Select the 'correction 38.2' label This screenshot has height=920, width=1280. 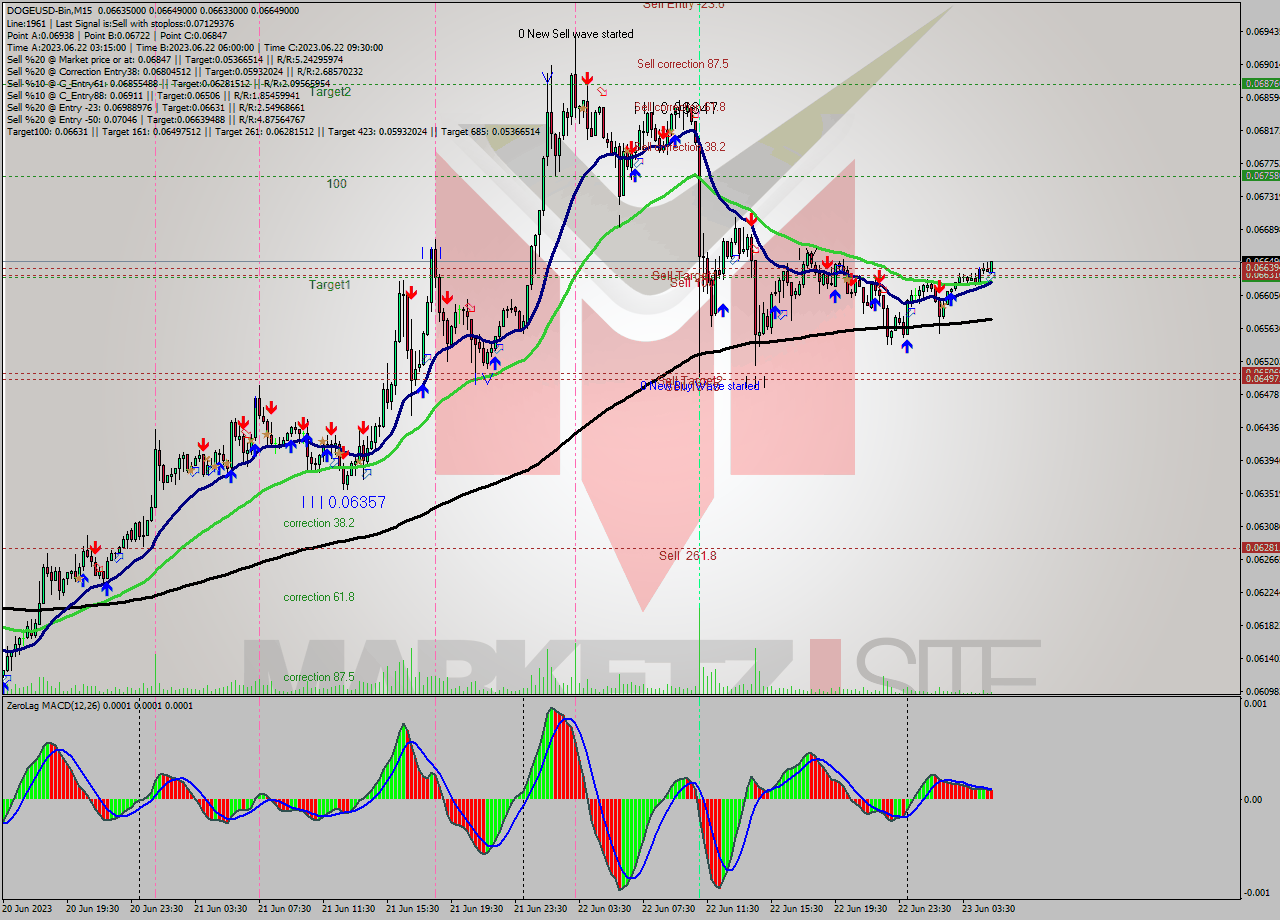(x=318, y=523)
